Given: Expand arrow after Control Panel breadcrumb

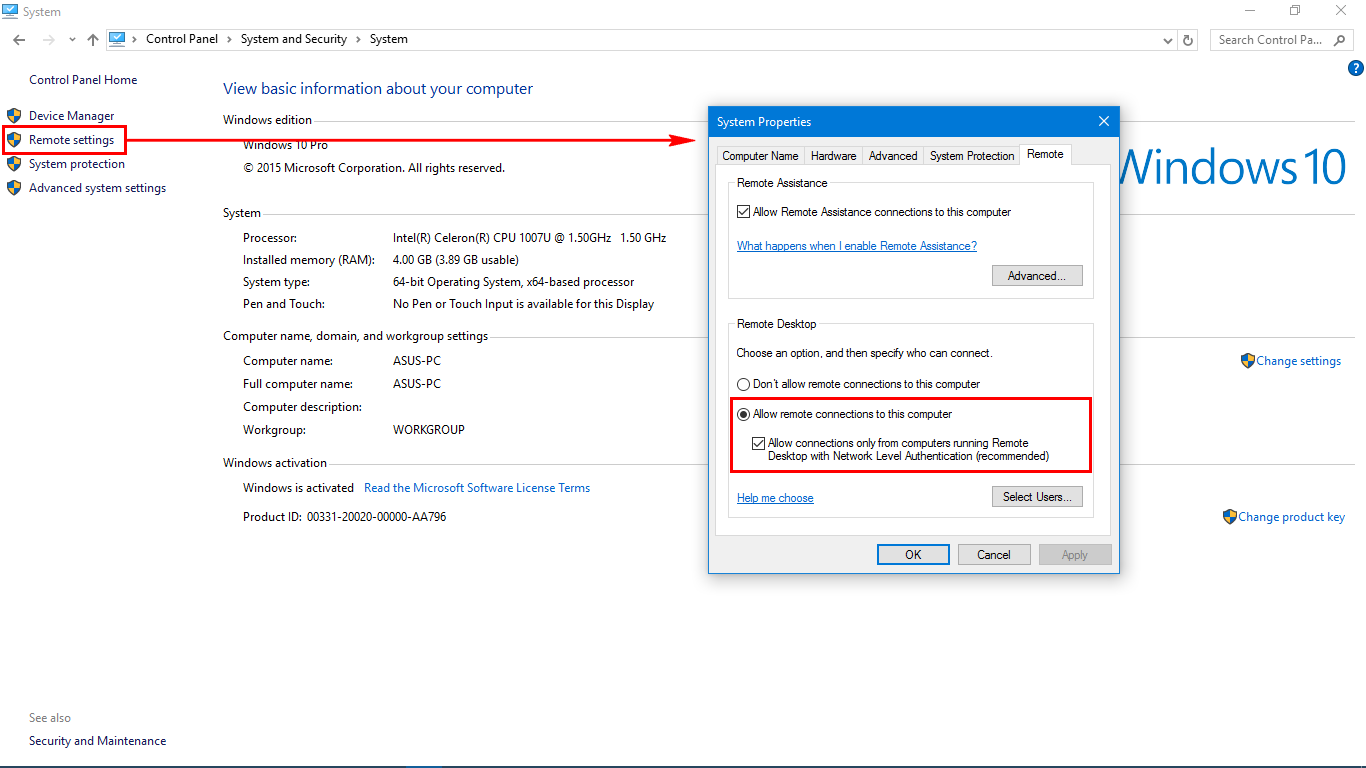Looking at the screenshot, I should (x=229, y=39).
